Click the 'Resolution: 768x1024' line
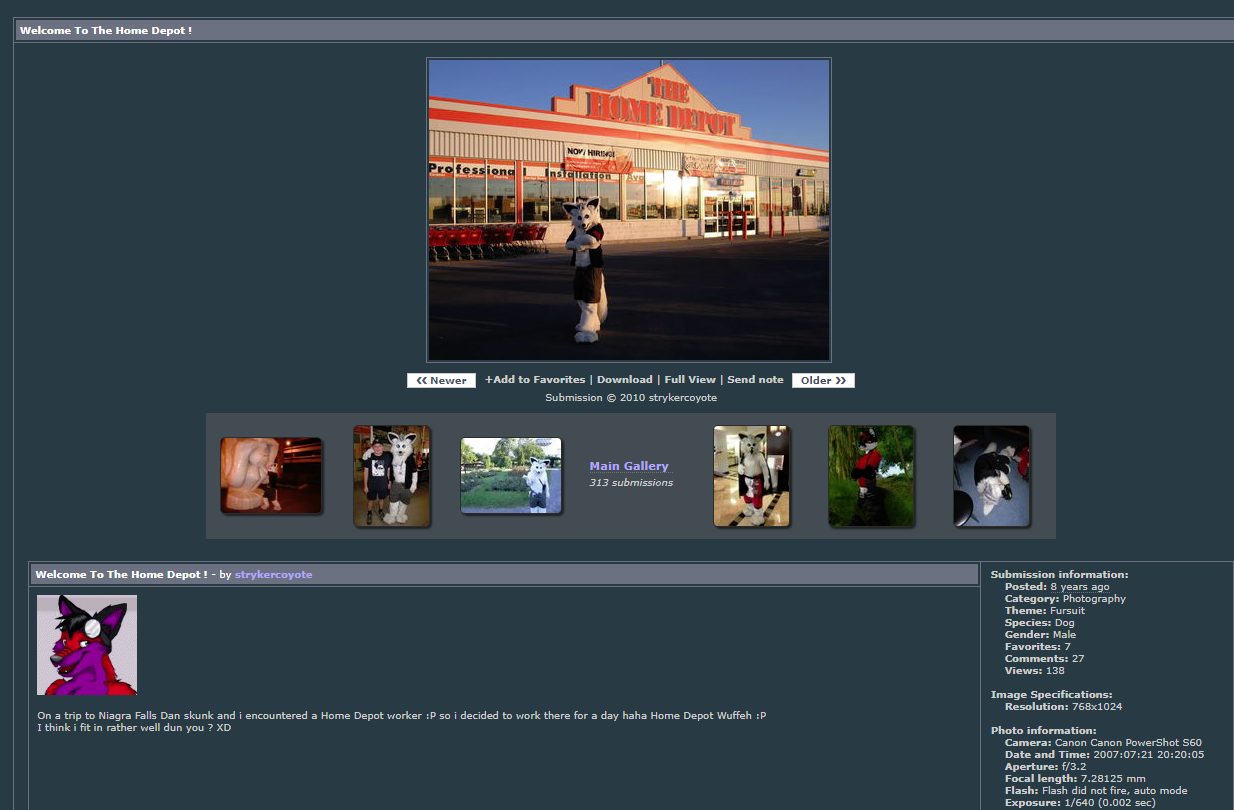The height and width of the screenshot is (810, 1234). (1063, 707)
